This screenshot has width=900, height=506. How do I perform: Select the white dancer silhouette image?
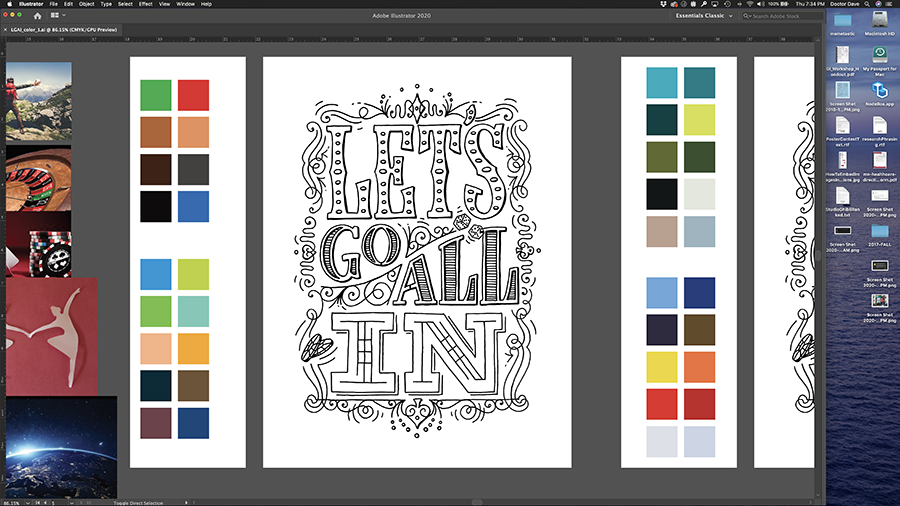coord(52,337)
